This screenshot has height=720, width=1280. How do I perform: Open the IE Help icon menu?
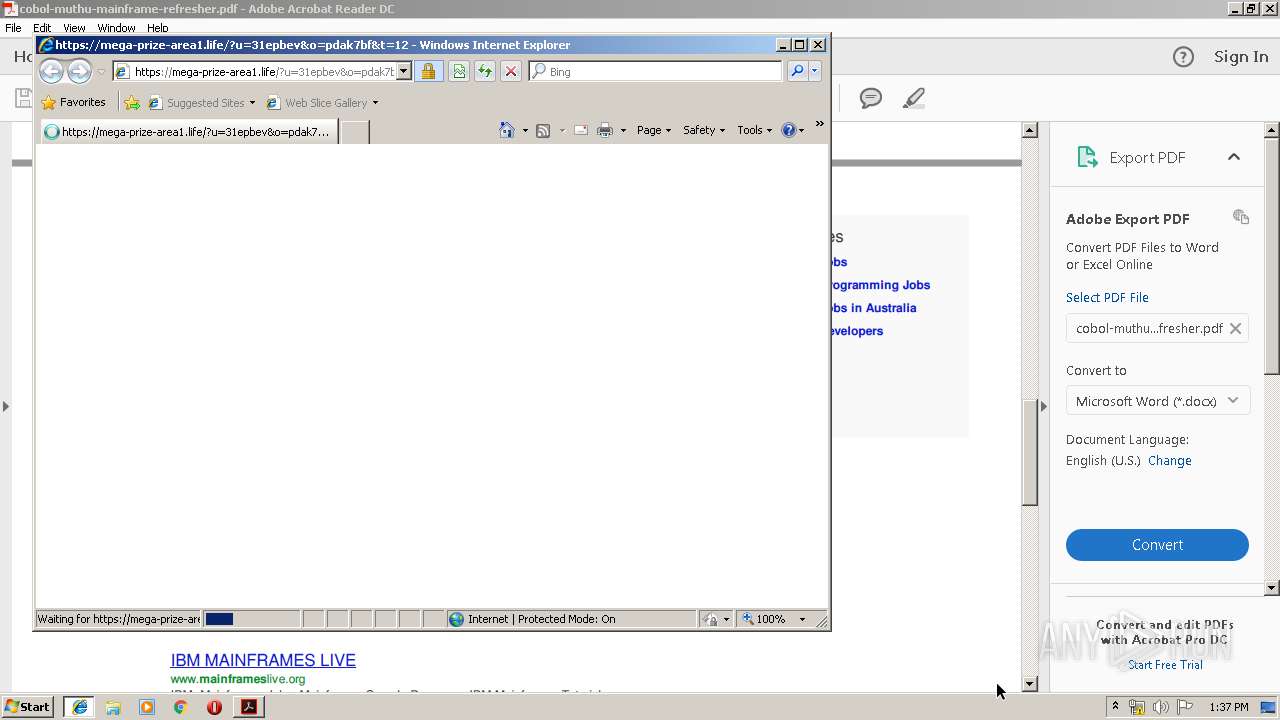pyautogui.click(x=793, y=130)
